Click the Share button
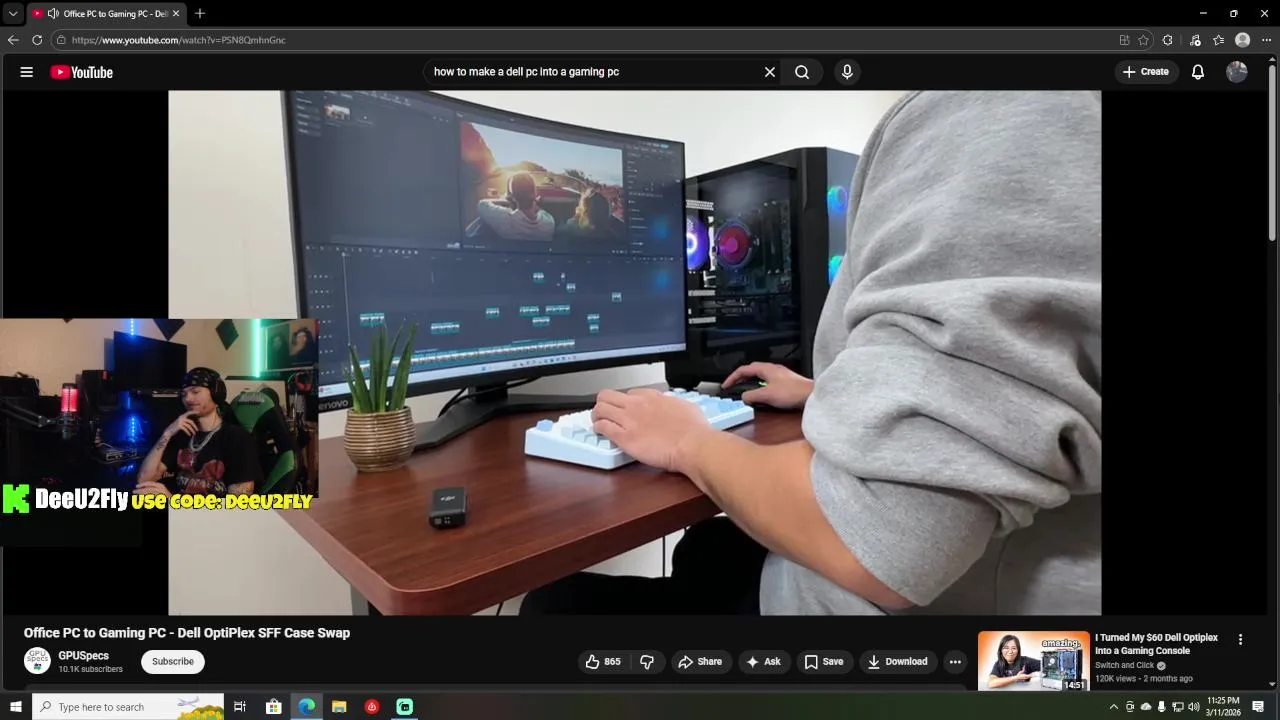This screenshot has height=720, width=1280. click(699, 662)
